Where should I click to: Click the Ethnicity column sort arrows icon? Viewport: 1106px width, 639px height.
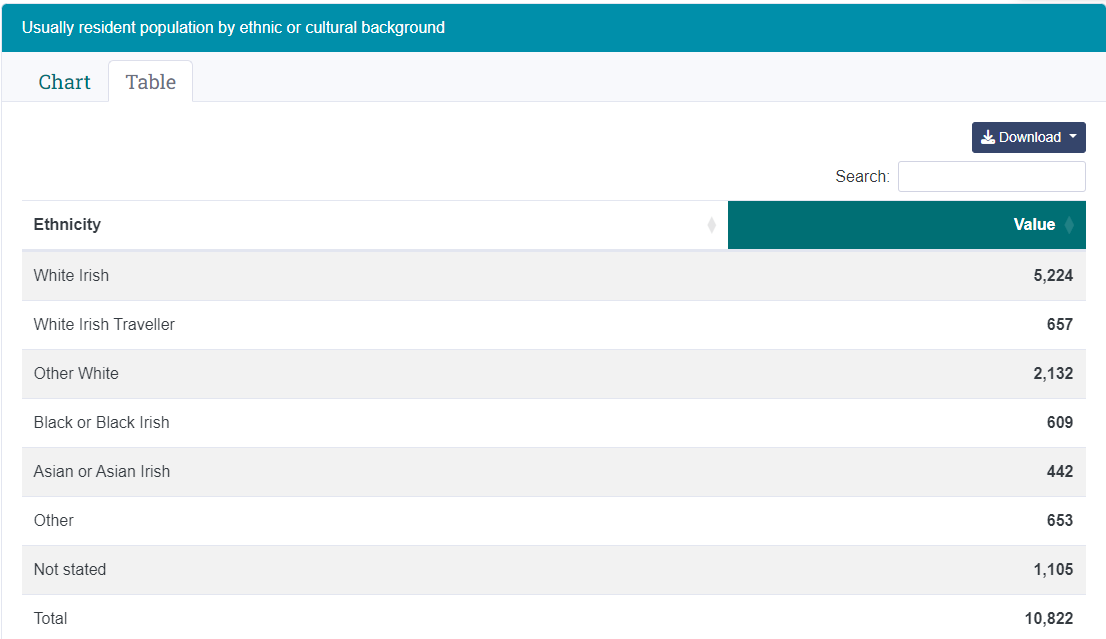(x=712, y=224)
